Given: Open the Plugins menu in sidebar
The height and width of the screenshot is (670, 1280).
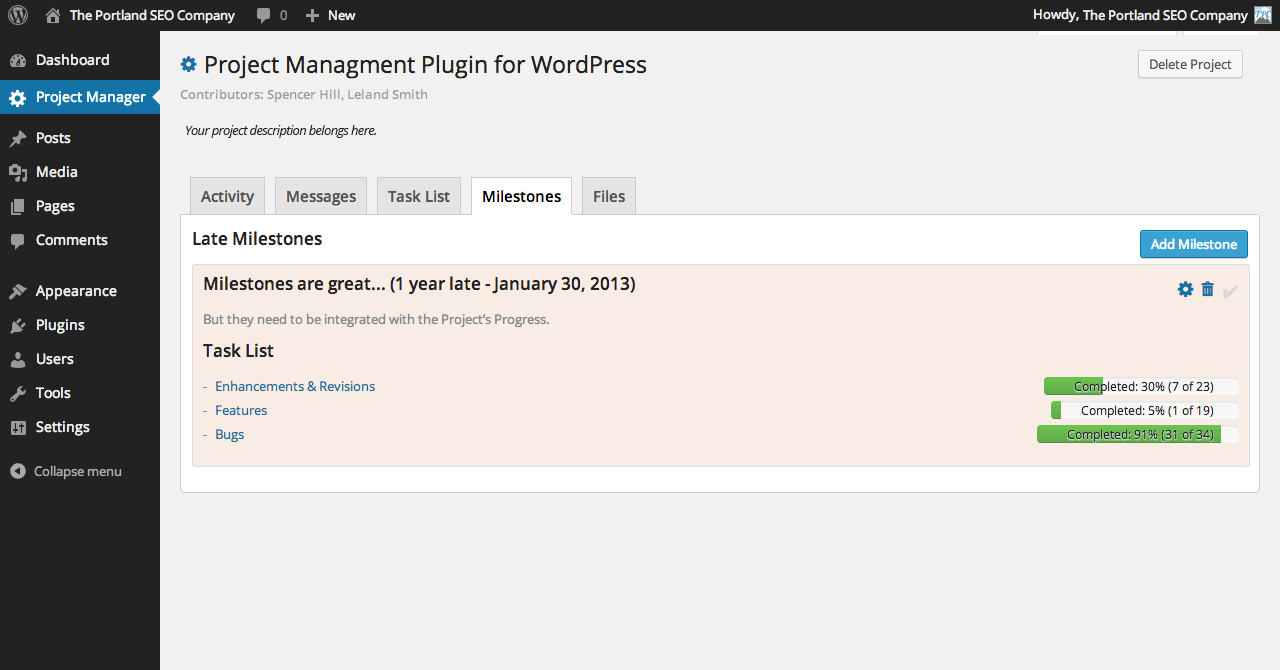Looking at the screenshot, I should tap(60, 325).
